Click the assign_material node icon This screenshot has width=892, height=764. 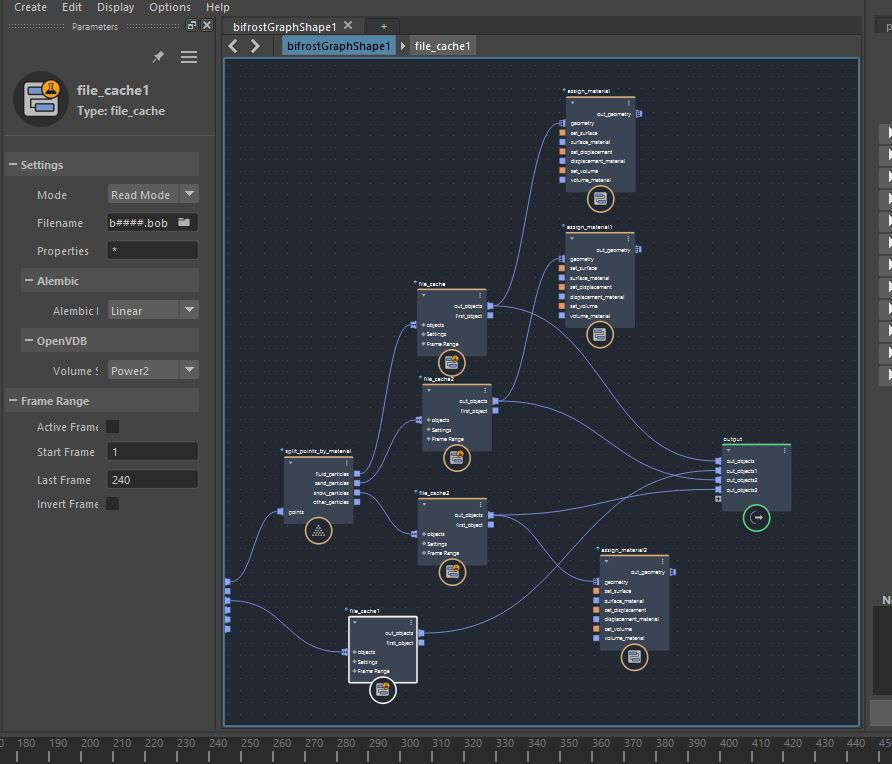pos(600,199)
